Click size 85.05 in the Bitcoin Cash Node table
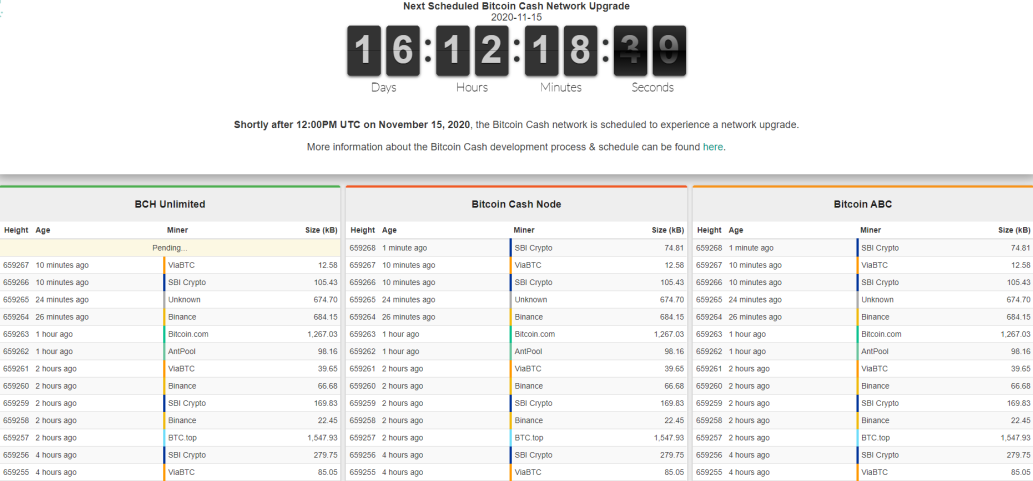1033x481 pixels. click(674, 472)
